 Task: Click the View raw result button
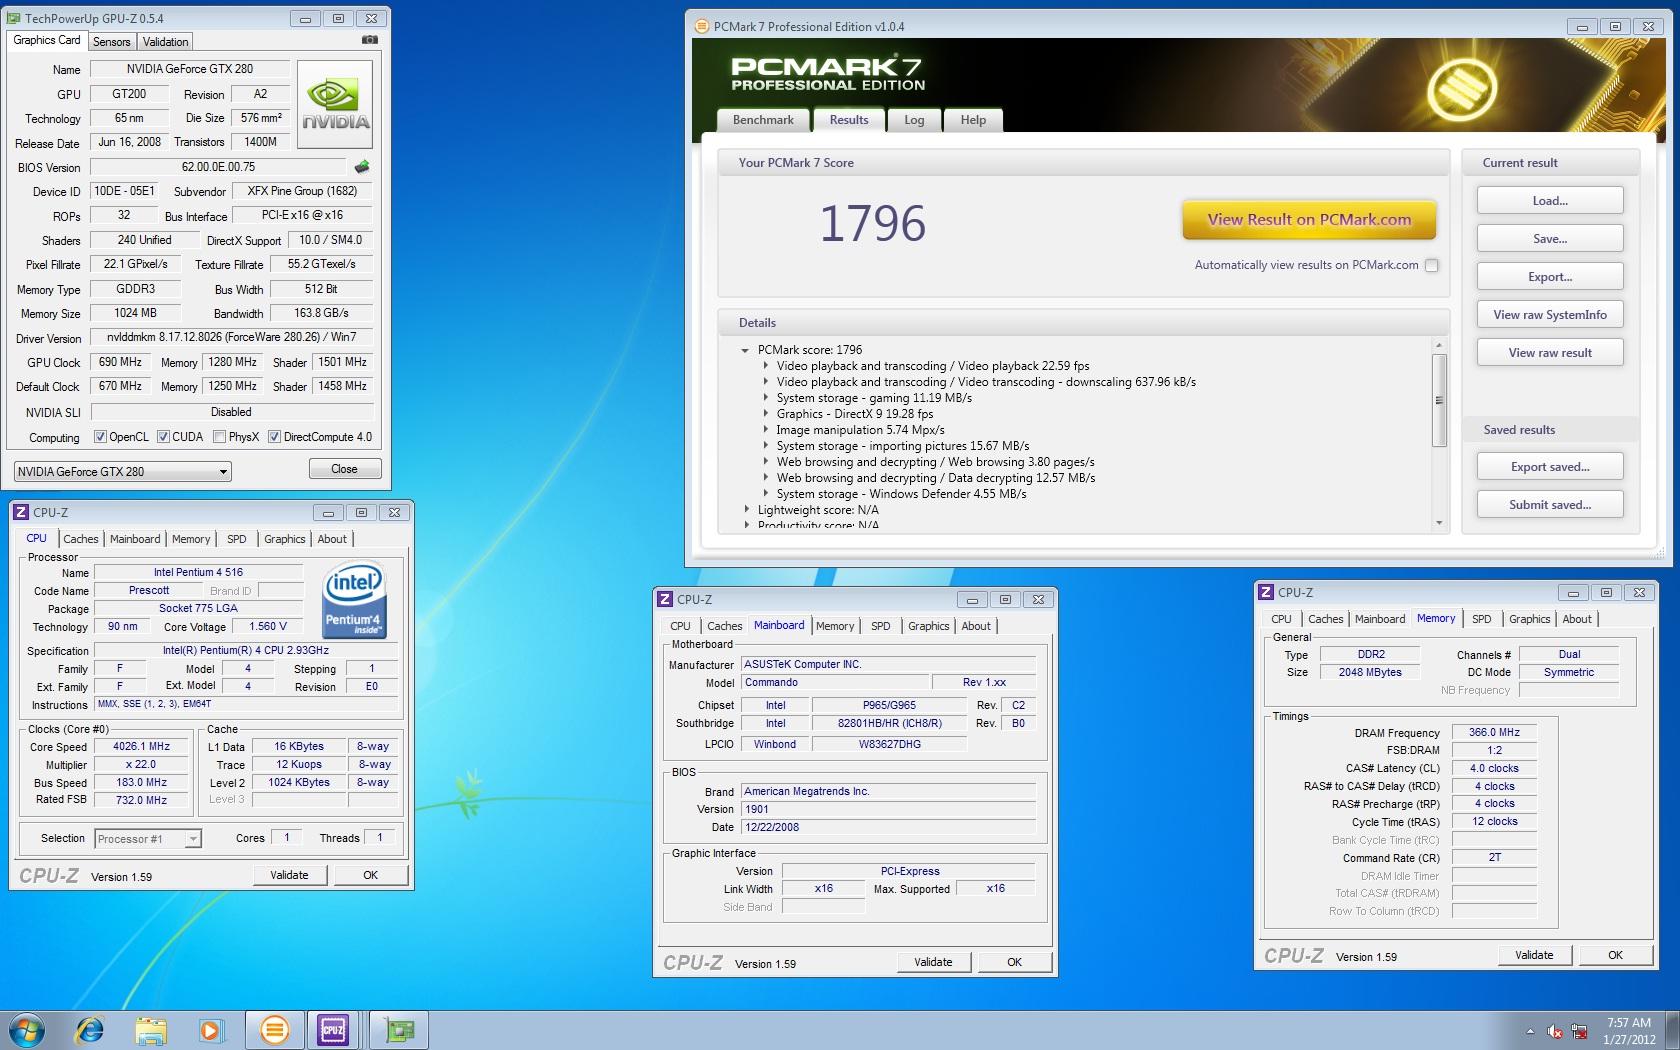pyautogui.click(x=1550, y=353)
